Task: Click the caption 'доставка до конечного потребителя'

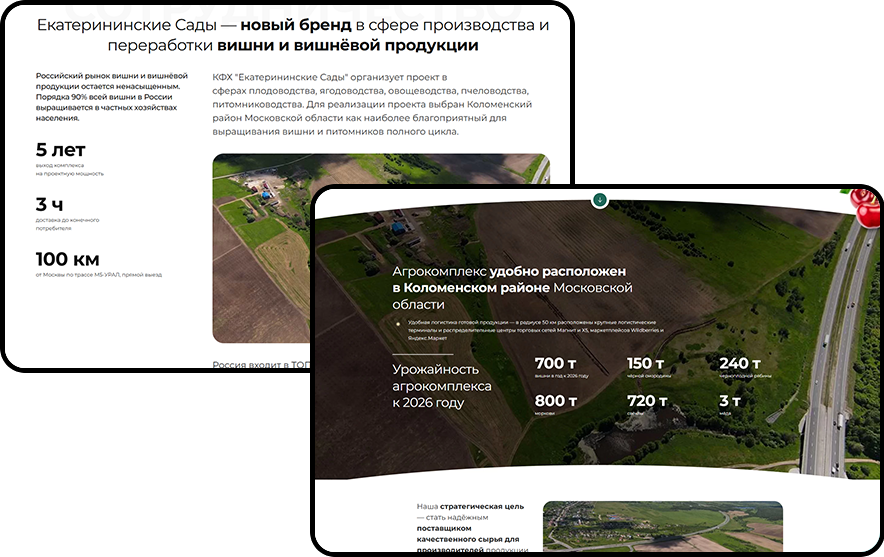Action: [x=67, y=224]
